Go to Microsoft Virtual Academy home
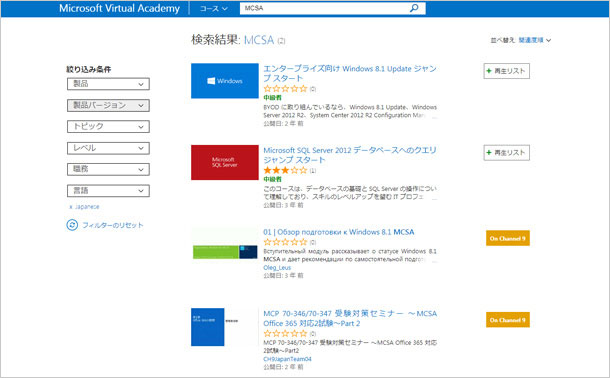The image size is (610, 378). [x=119, y=8]
